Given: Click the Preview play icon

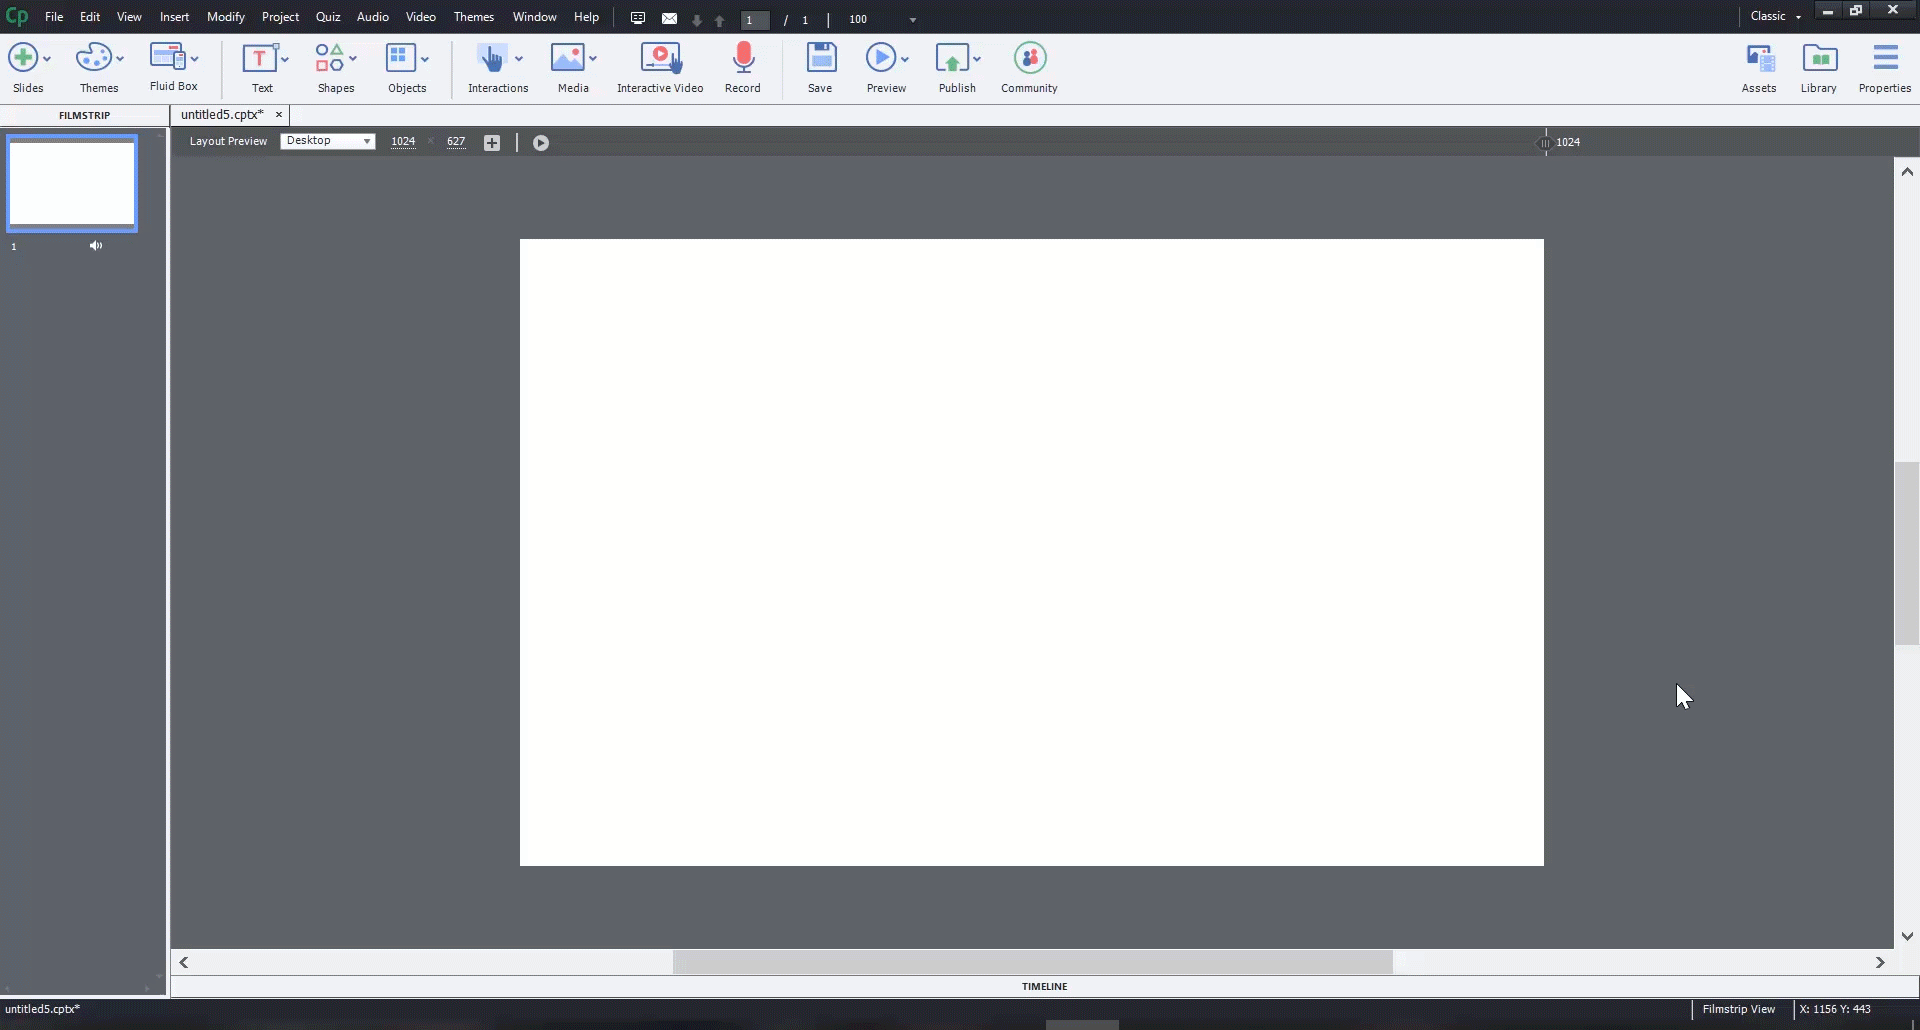Looking at the screenshot, I should (881, 58).
